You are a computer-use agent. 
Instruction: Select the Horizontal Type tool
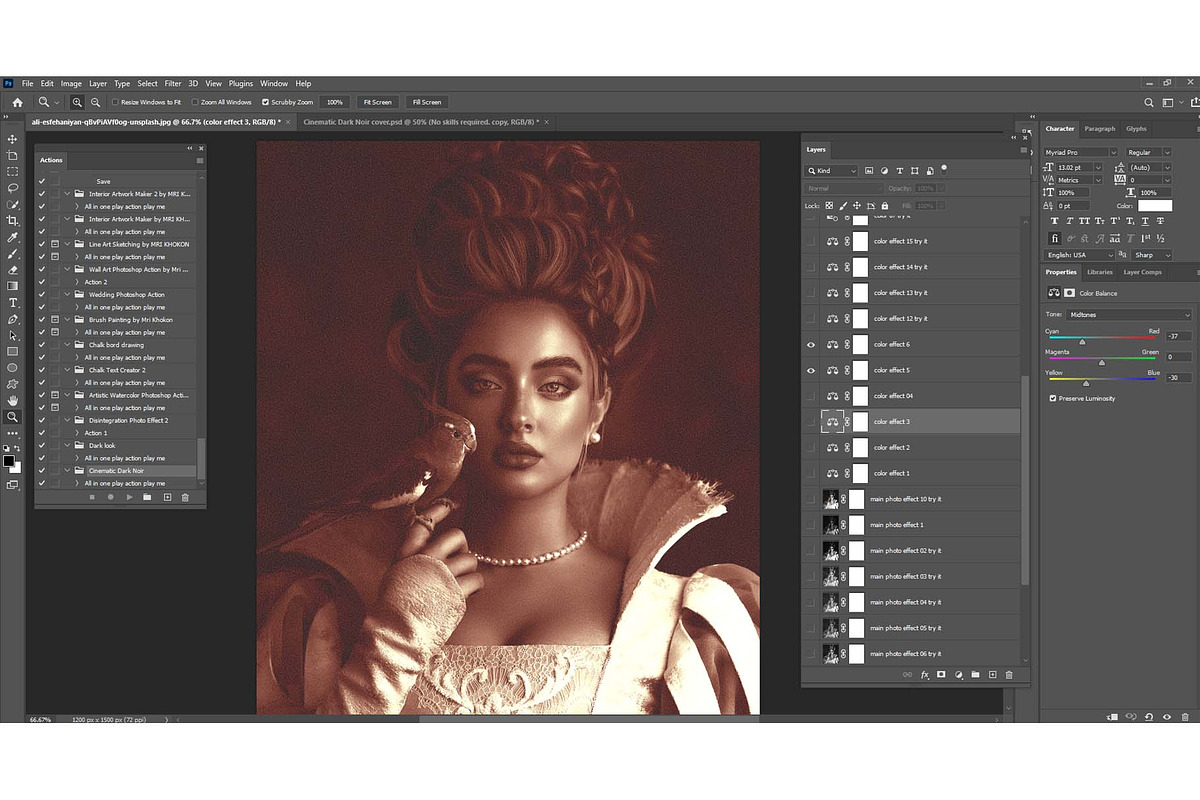click(13, 302)
